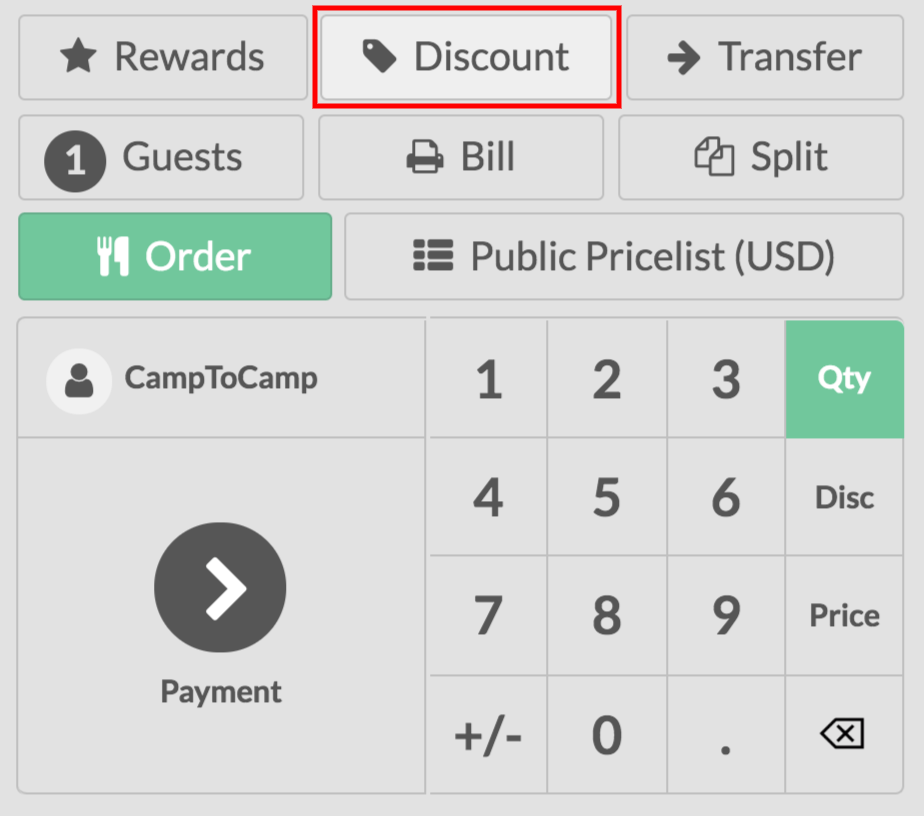Open the Discount dialog
The image size is (924, 816).
point(466,57)
